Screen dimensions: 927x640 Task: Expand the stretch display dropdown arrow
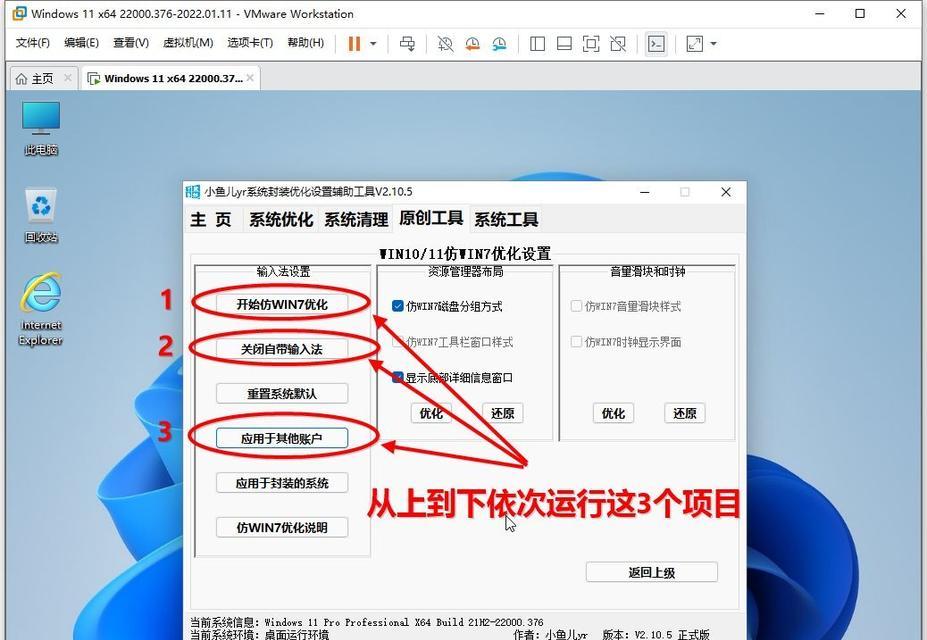click(714, 44)
